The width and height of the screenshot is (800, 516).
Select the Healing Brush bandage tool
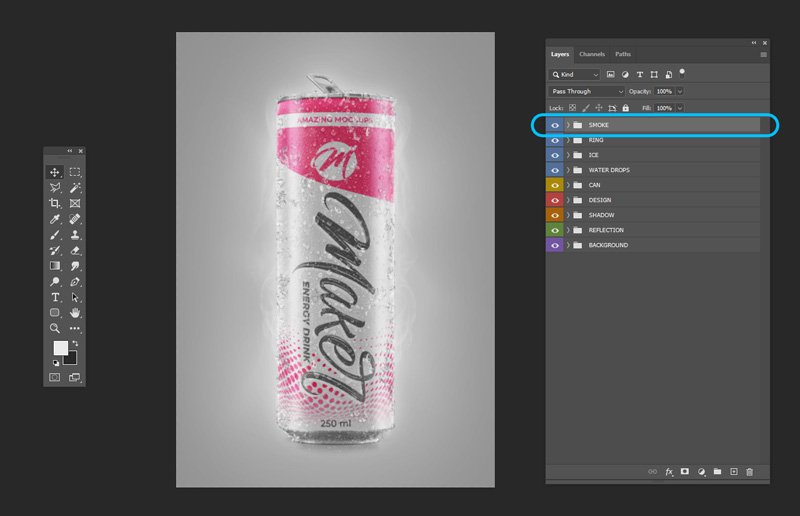coord(75,219)
